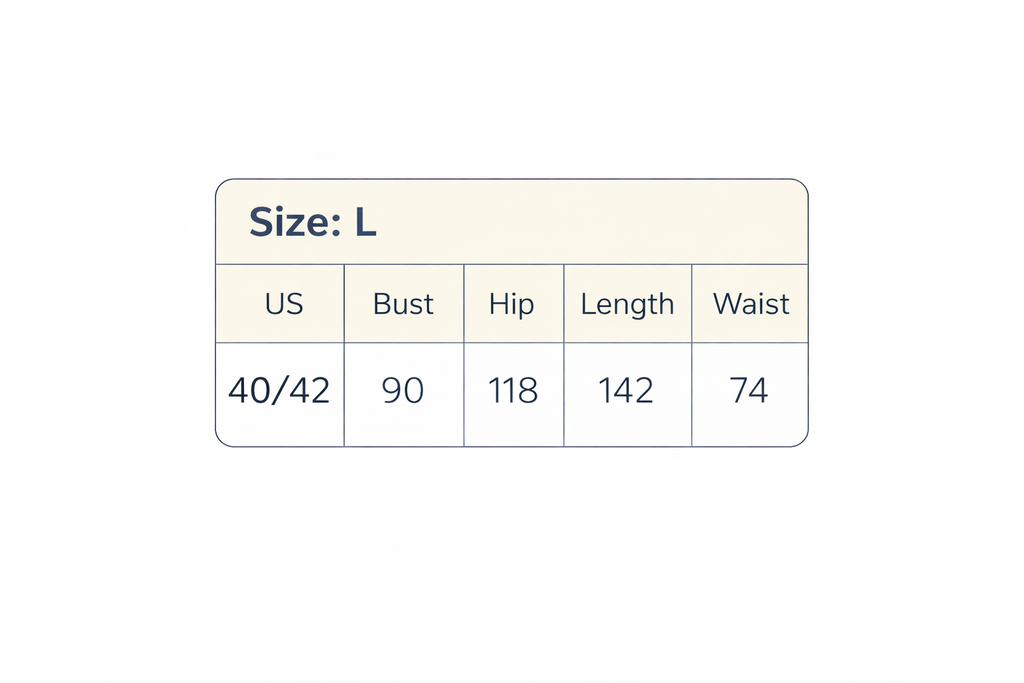Screen dimensions: 1024x683
Task: Select the Waist column header
Action: [x=751, y=304]
